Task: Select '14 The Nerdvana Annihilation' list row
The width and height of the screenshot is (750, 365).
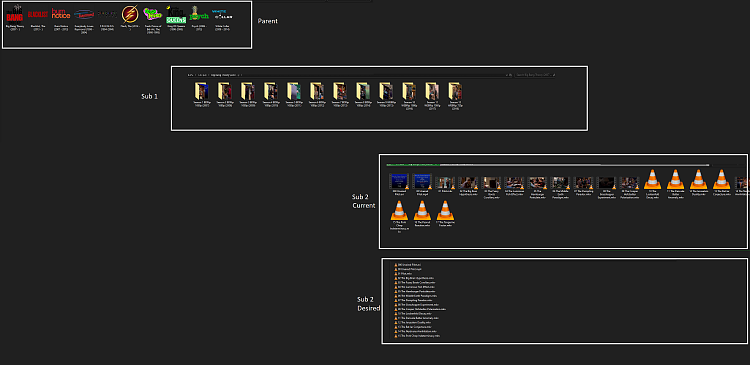Action: coord(415,332)
